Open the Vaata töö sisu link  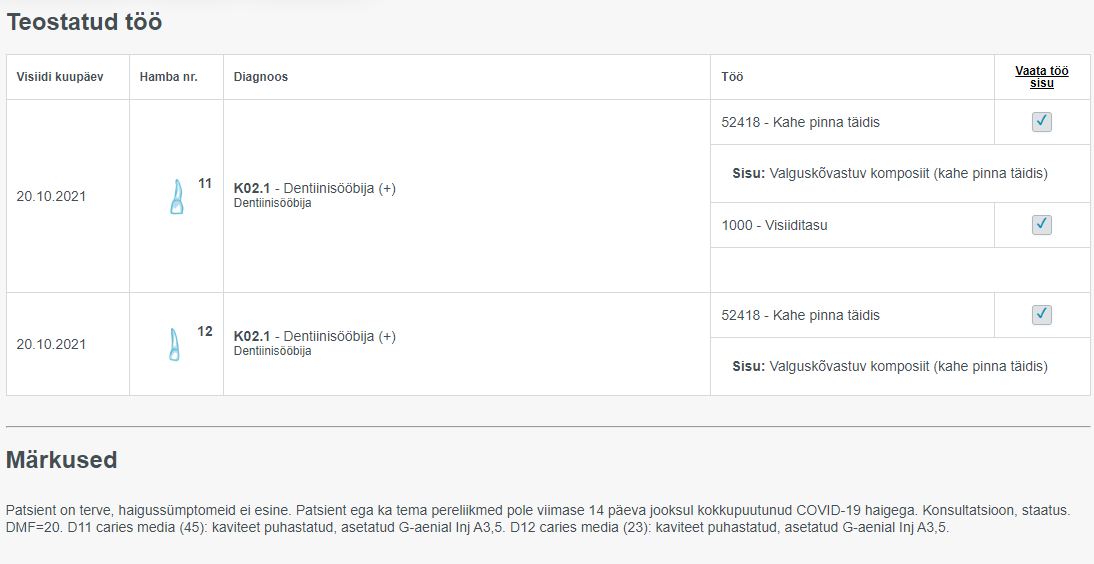point(1042,77)
